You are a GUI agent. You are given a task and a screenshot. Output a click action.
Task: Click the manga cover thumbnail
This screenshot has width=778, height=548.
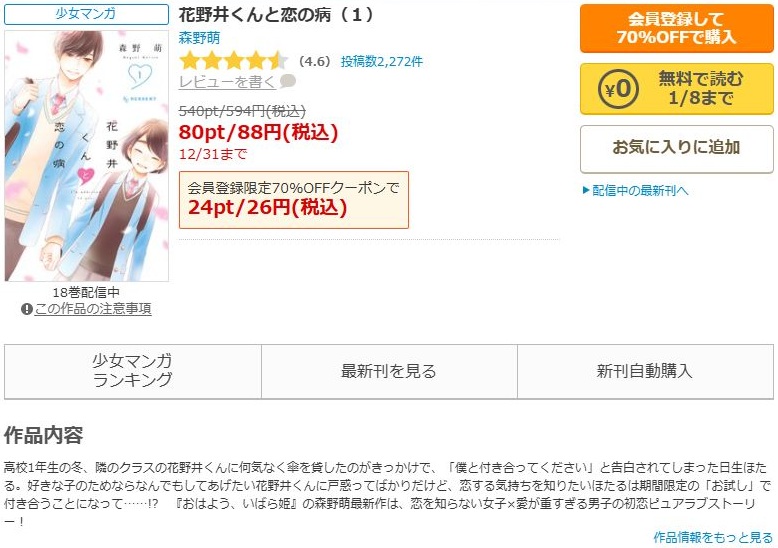click(87, 156)
